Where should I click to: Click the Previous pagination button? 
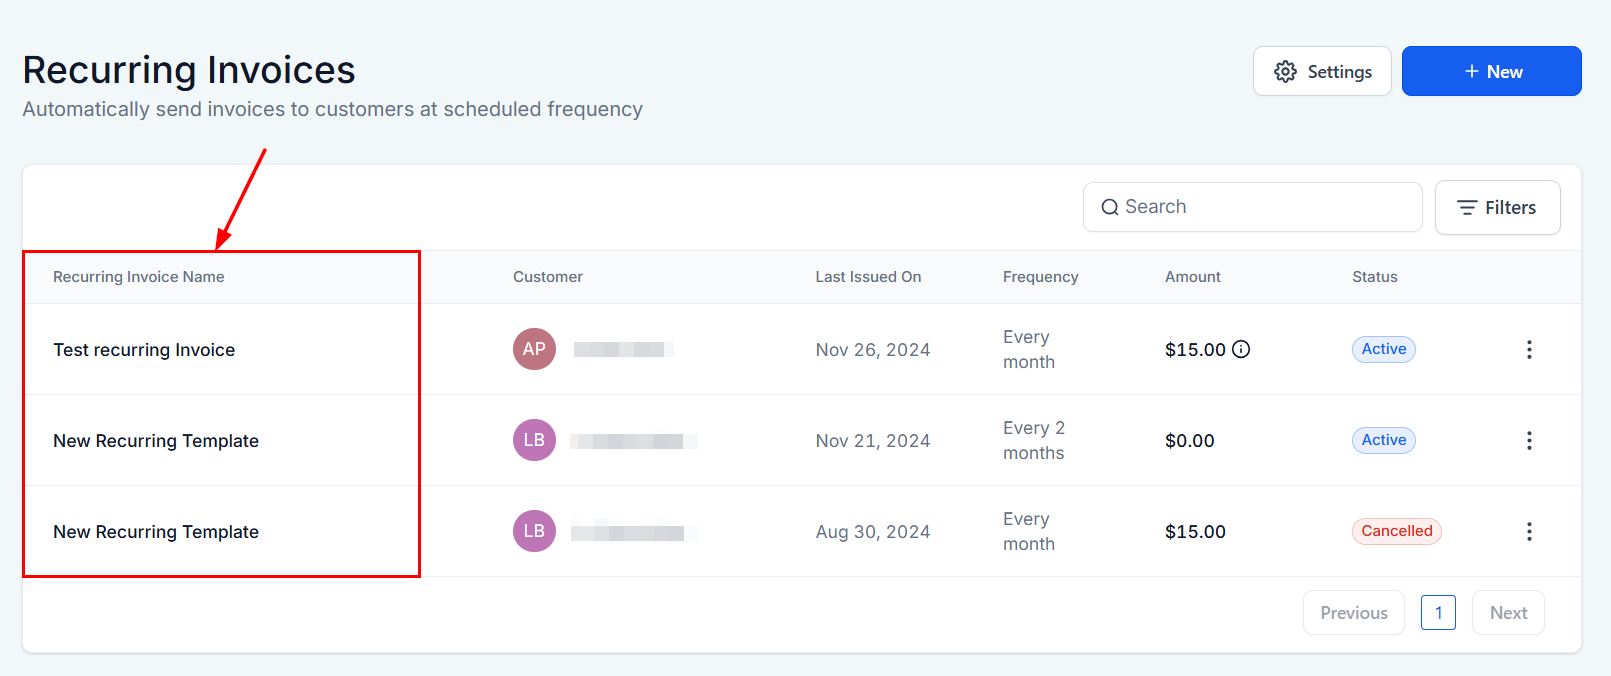(x=1353, y=613)
